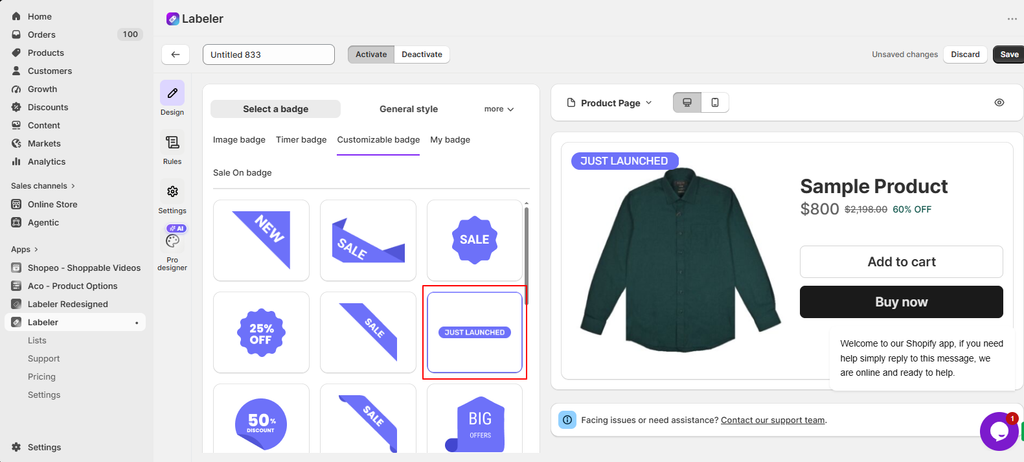Select the 25% OFF badge thumbnail
Image resolution: width=1024 pixels, height=462 pixels.
point(261,332)
